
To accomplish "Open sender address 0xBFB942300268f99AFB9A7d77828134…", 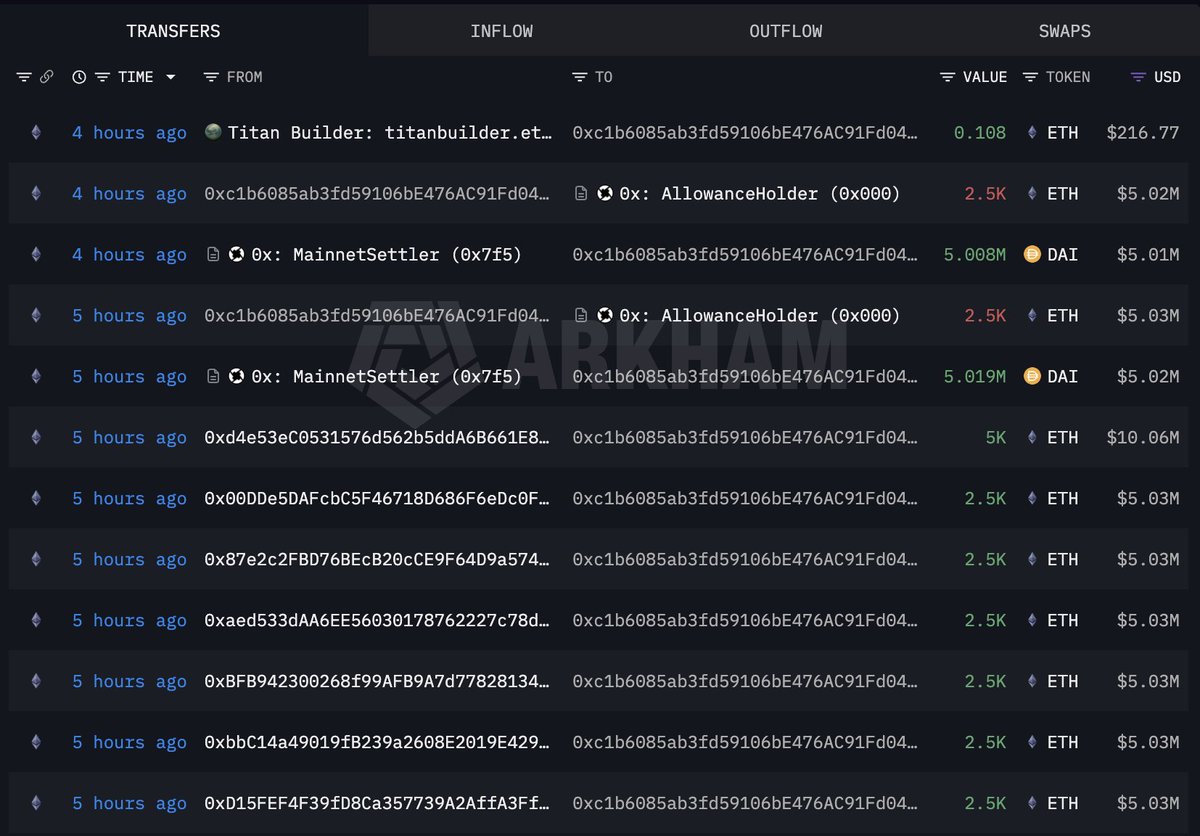I will [377, 682].
